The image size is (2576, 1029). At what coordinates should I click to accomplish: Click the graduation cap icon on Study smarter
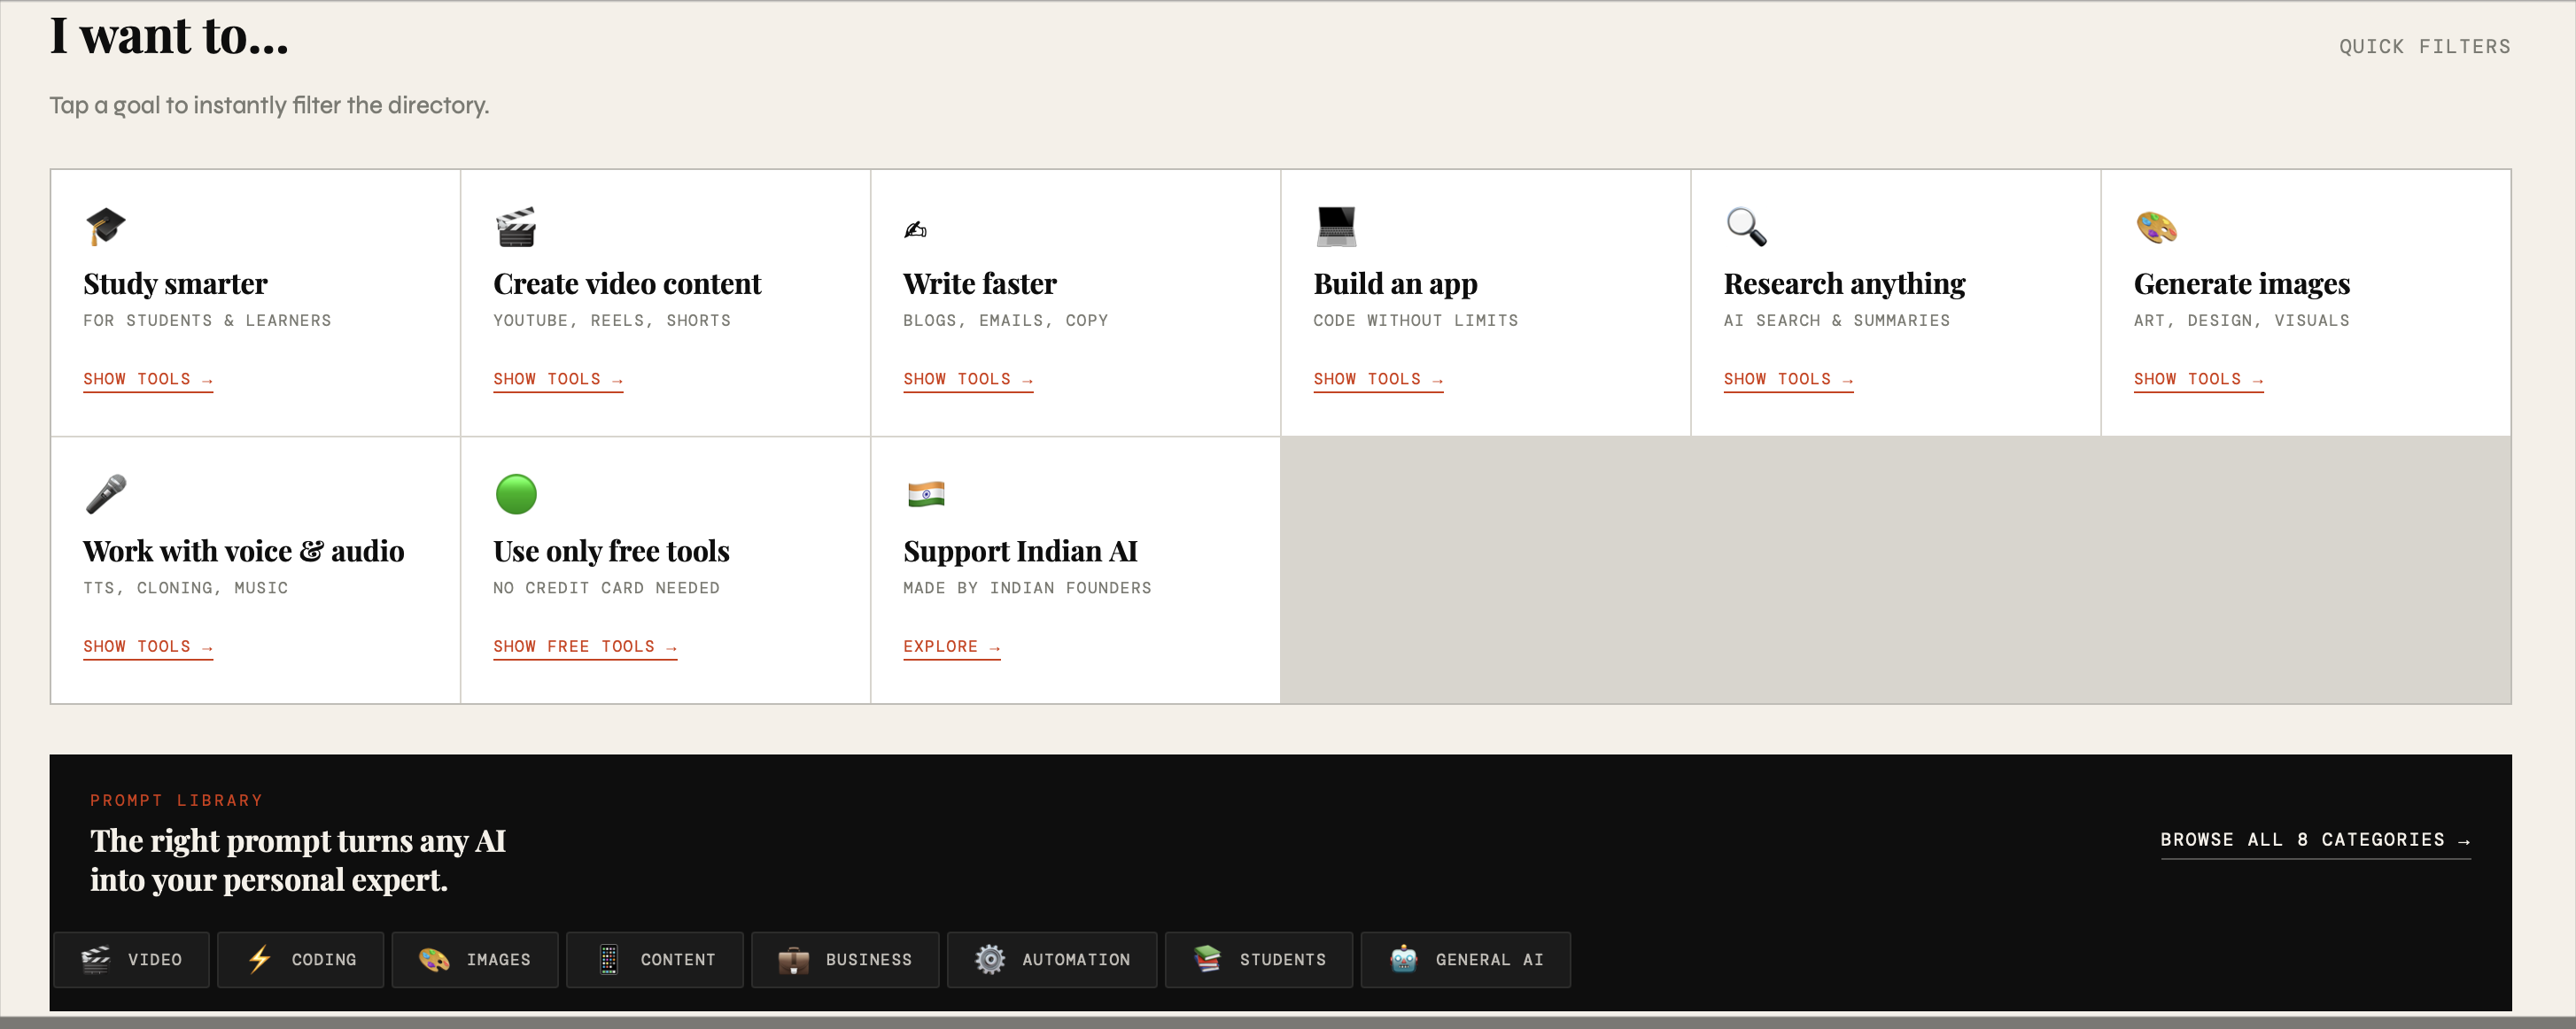click(x=105, y=227)
